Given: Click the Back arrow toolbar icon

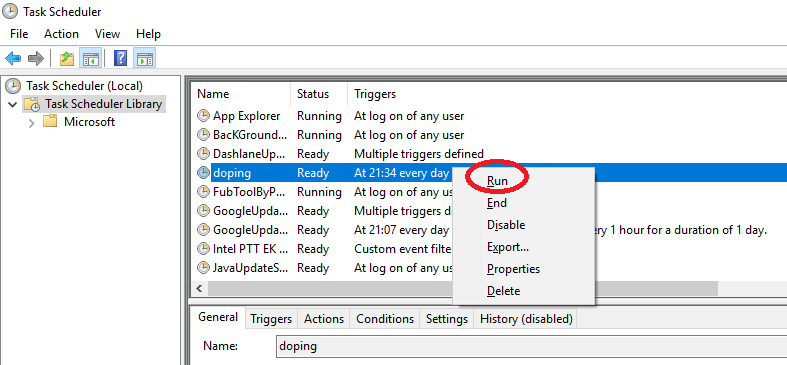Looking at the screenshot, I should [x=13, y=59].
